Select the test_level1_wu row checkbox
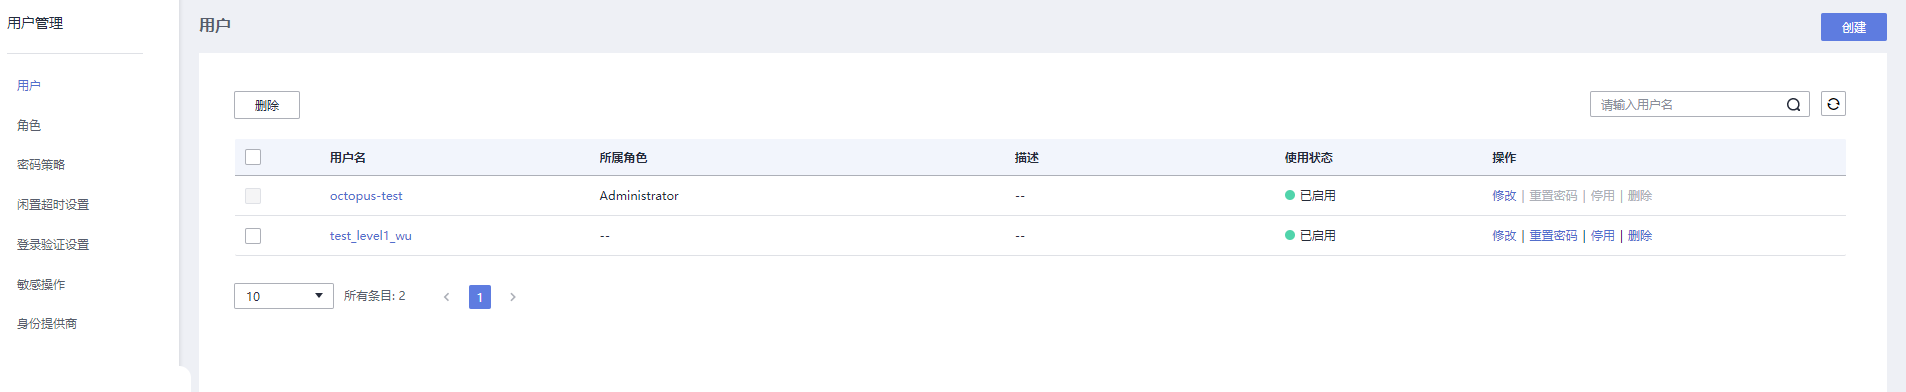Viewport: 1906px width, 392px height. point(253,236)
